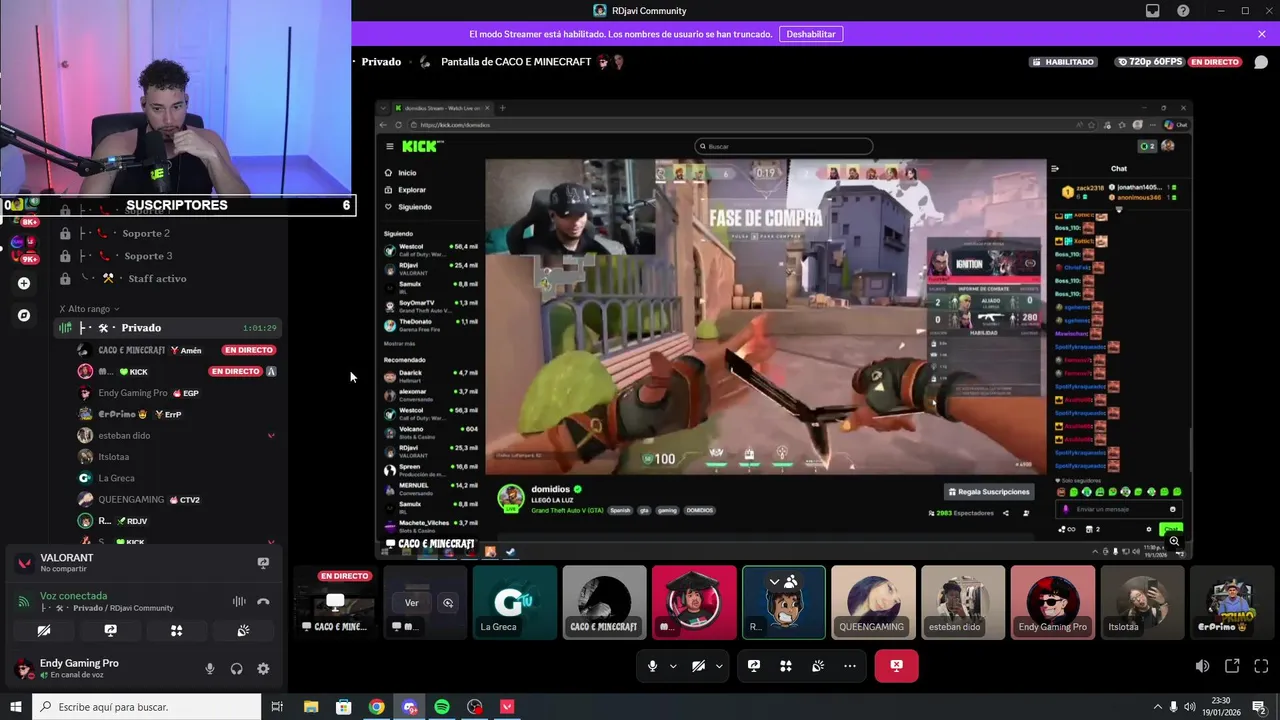This screenshot has height=720, width=1280.
Task: Collapse the Alto rango category
Action: pos(90,309)
